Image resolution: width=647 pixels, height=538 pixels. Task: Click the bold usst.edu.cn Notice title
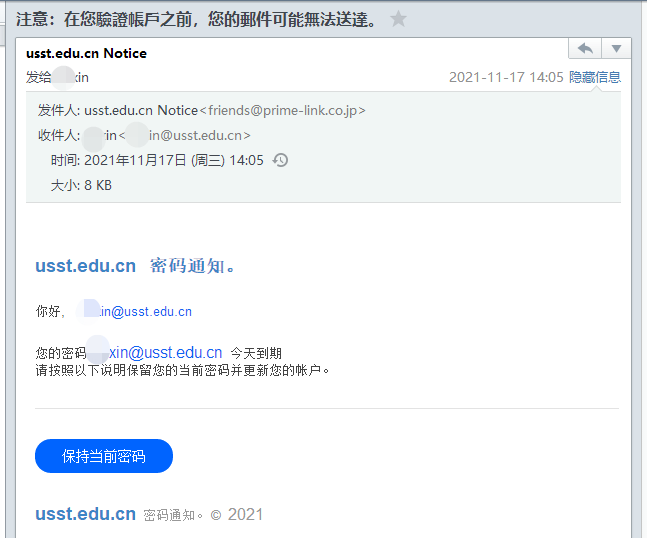pyautogui.click(x=86, y=53)
